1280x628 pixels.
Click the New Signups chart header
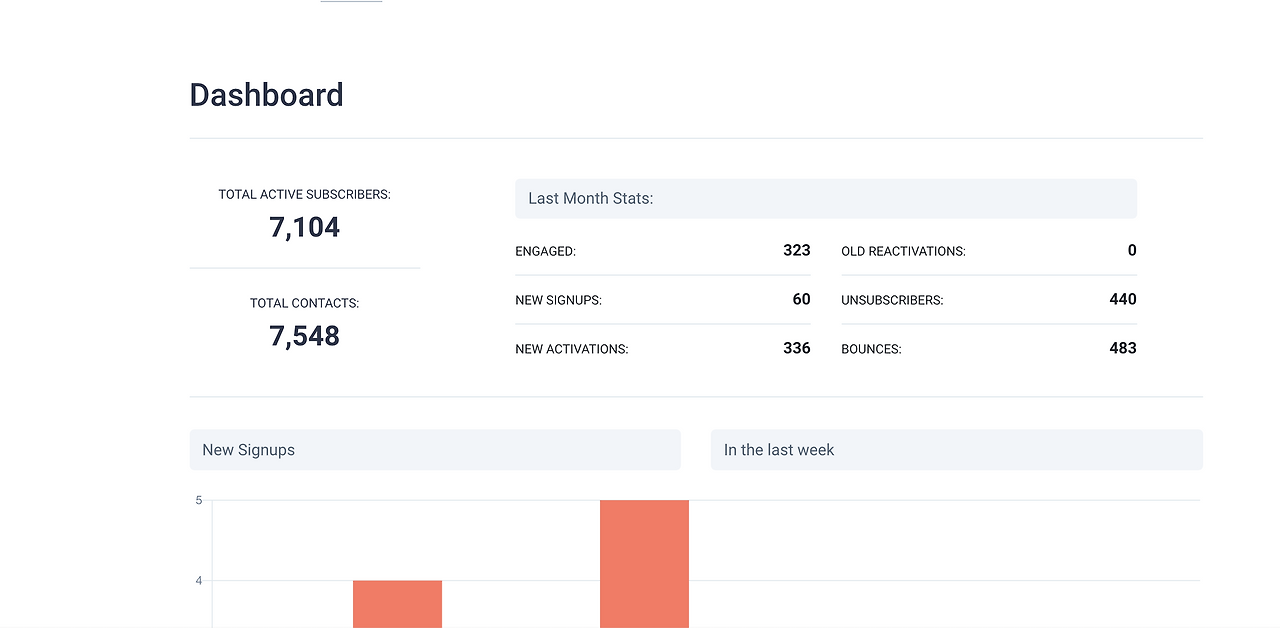[435, 450]
